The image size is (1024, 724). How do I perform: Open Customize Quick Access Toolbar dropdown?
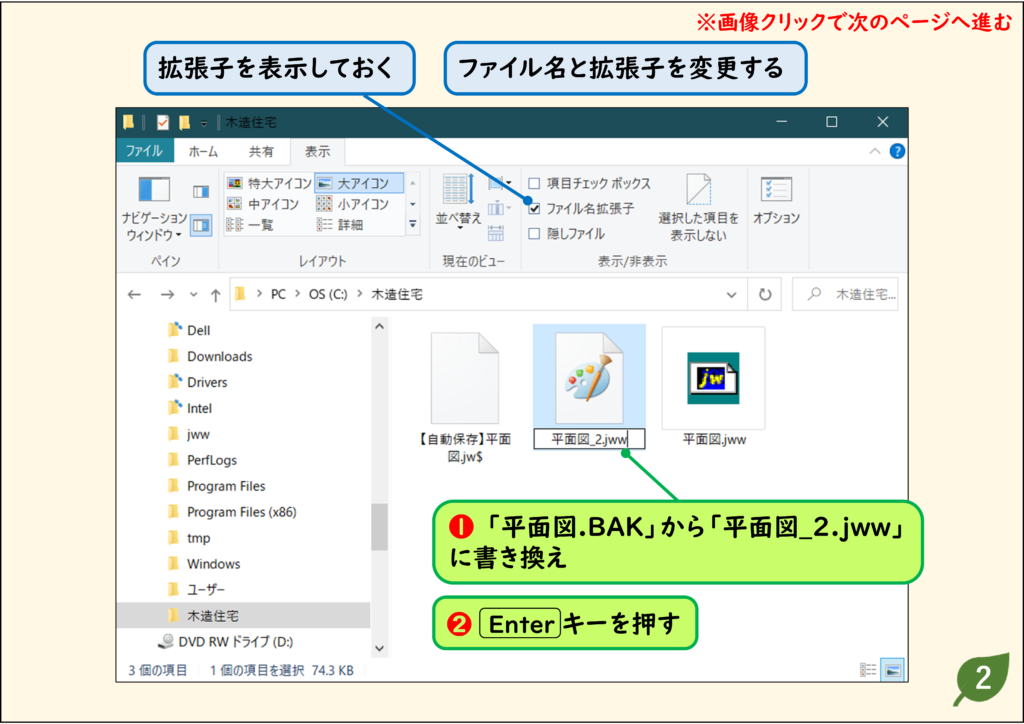(204, 123)
